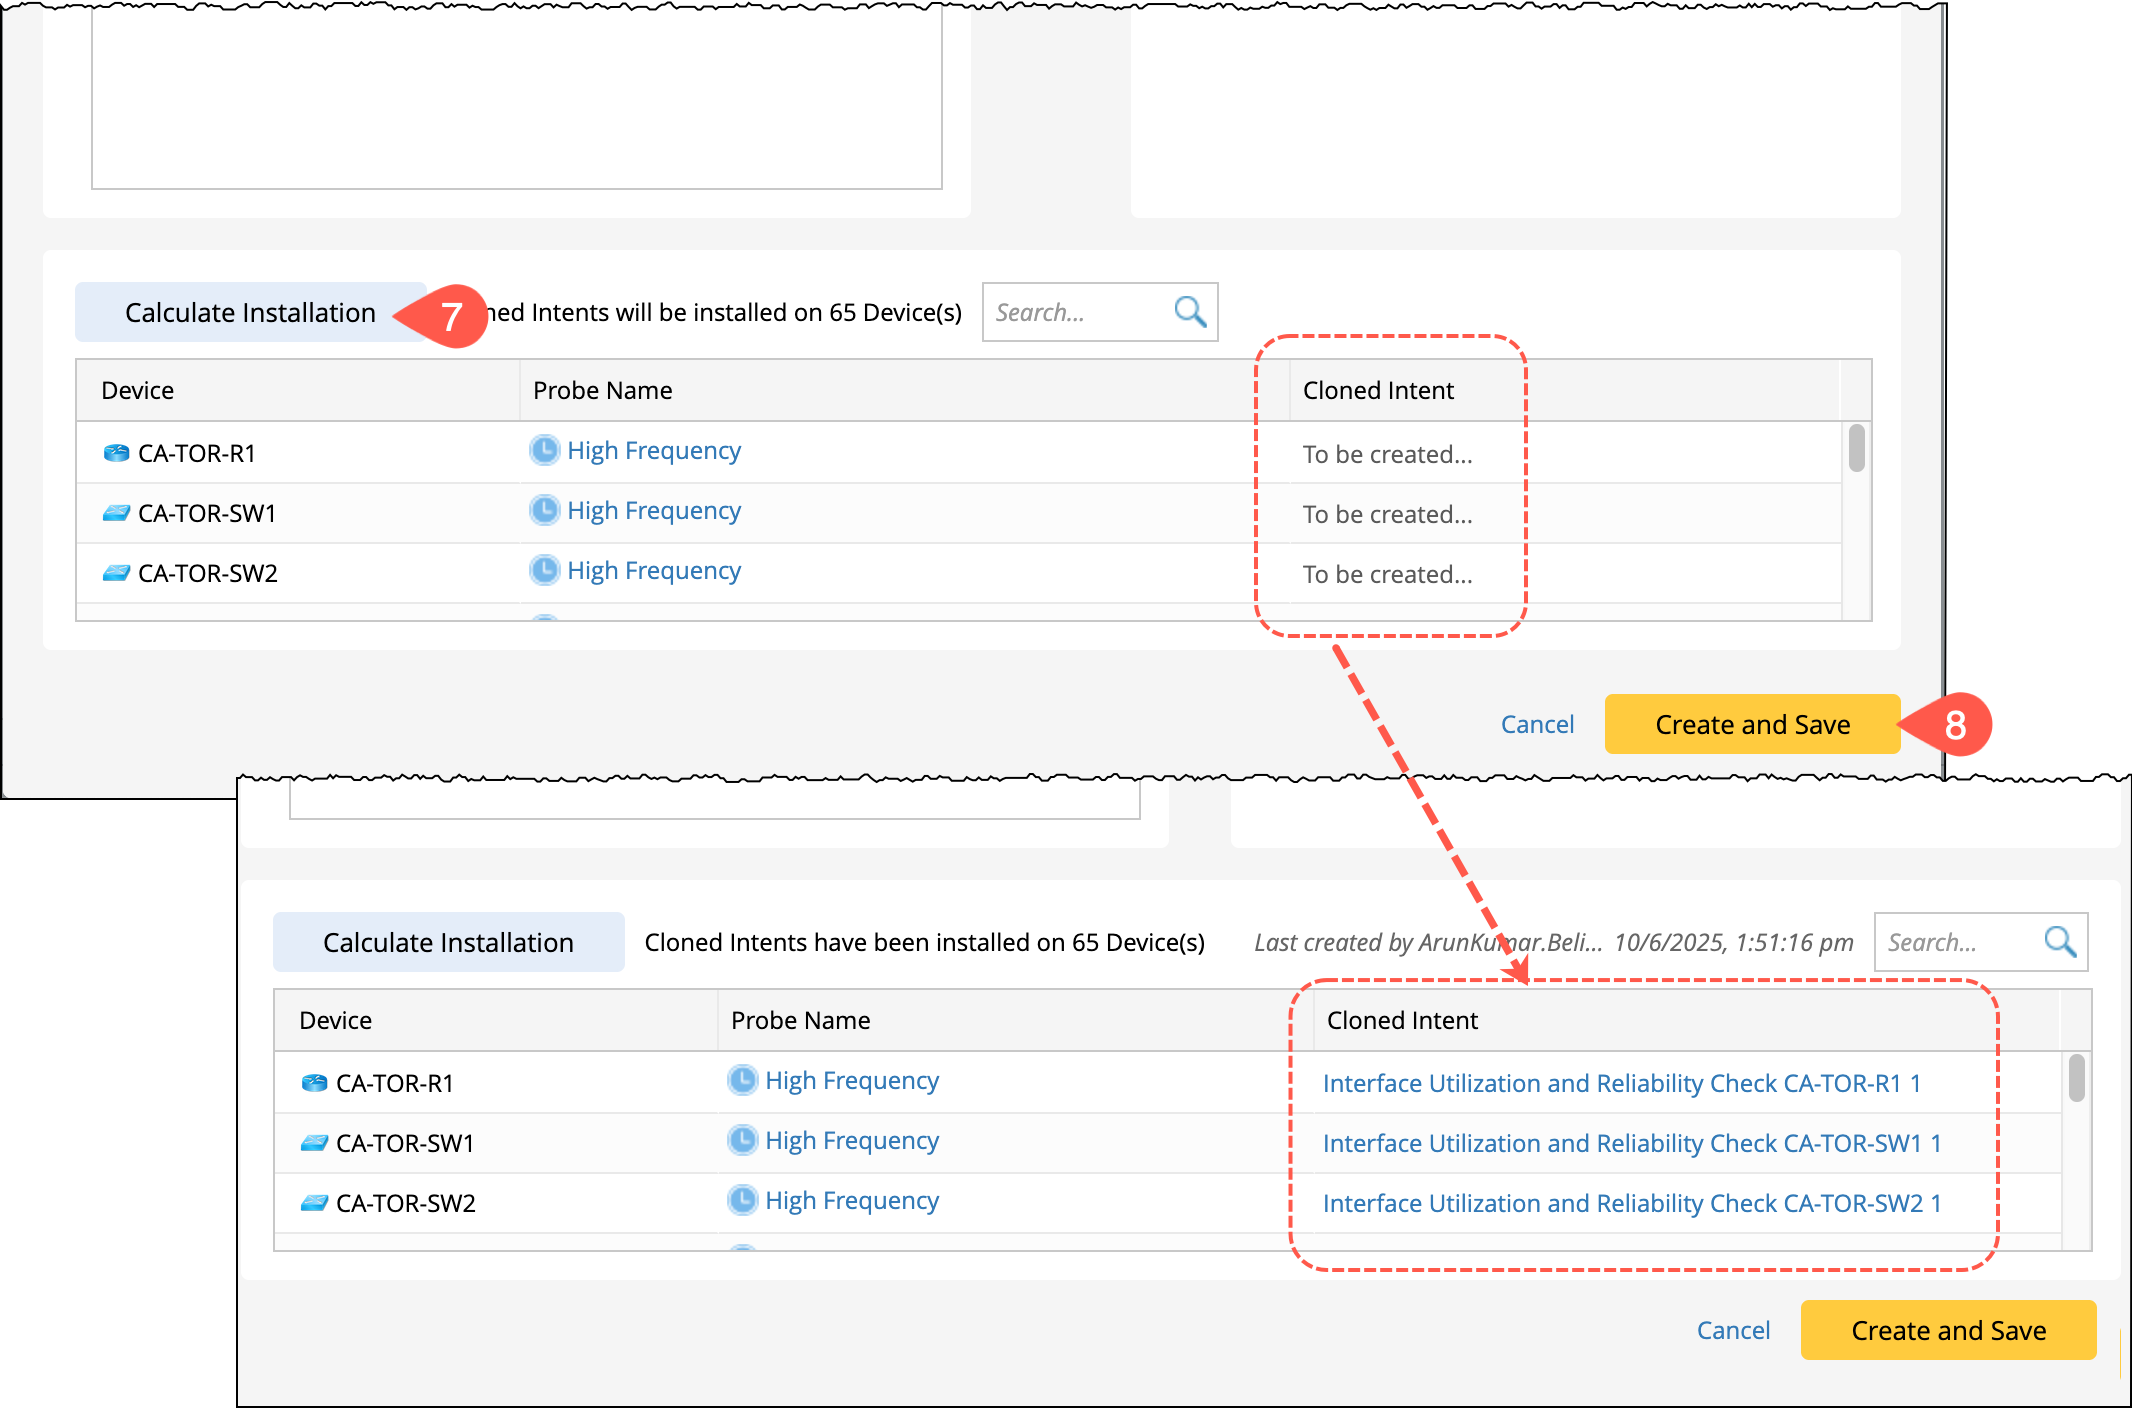Open Interface Utilization and Reliability Check CA-TOR-SW2 1
Viewport: 2134px width, 1410px height.
tap(1630, 1203)
